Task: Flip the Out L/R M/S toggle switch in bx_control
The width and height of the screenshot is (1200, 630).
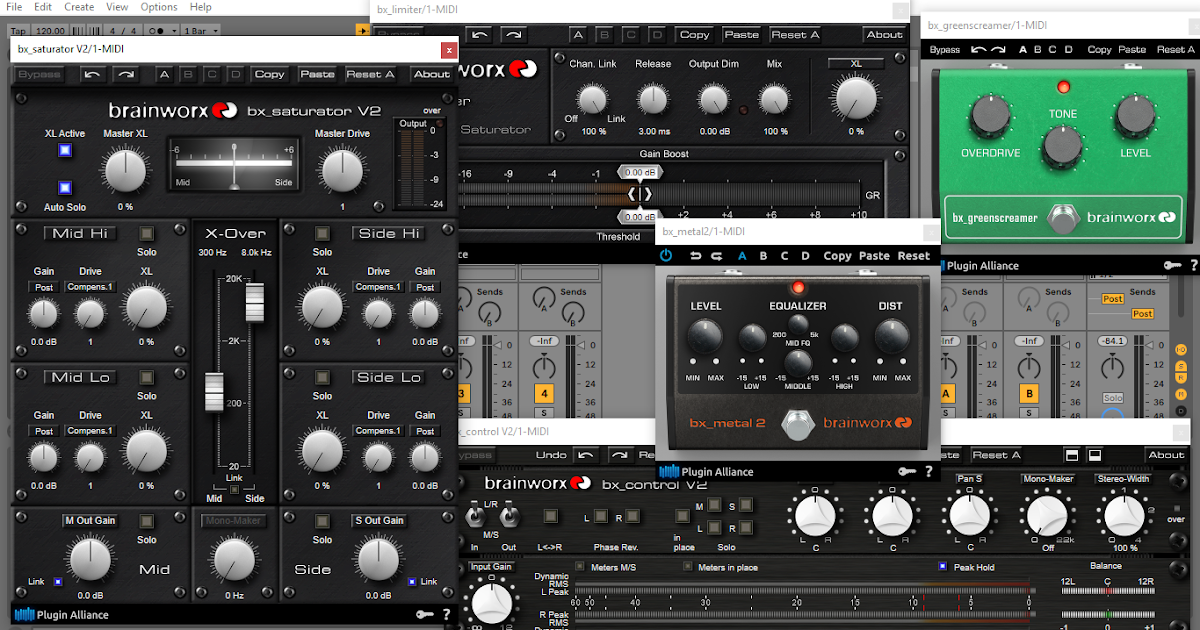Action: click(508, 517)
